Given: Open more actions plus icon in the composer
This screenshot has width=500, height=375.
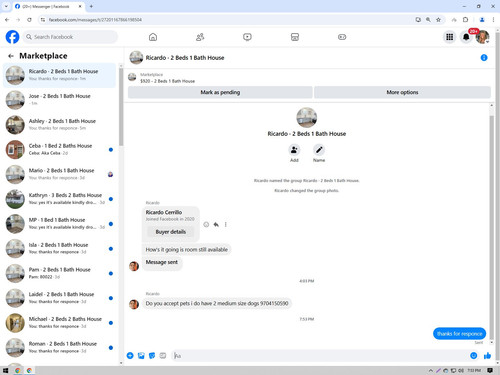Looking at the screenshot, I should (x=130, y=356).
